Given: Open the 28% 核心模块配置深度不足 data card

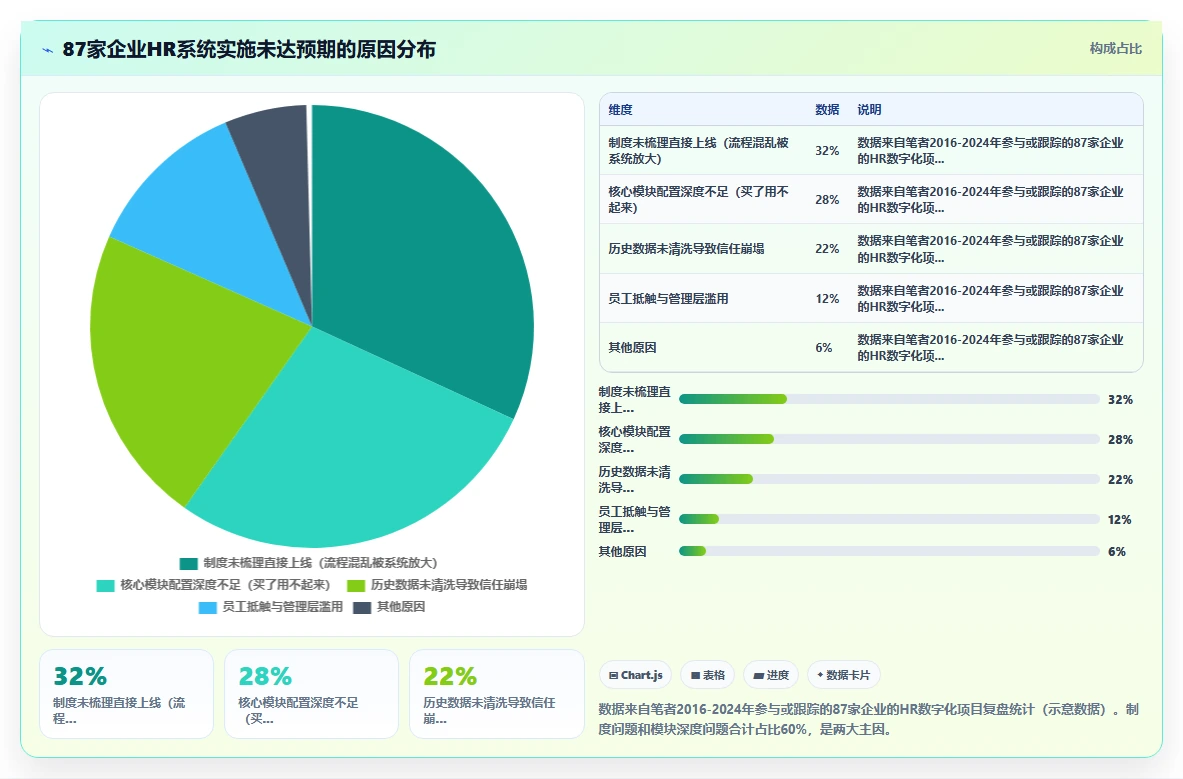Looking at the screenshot, I should coord(311,694).
